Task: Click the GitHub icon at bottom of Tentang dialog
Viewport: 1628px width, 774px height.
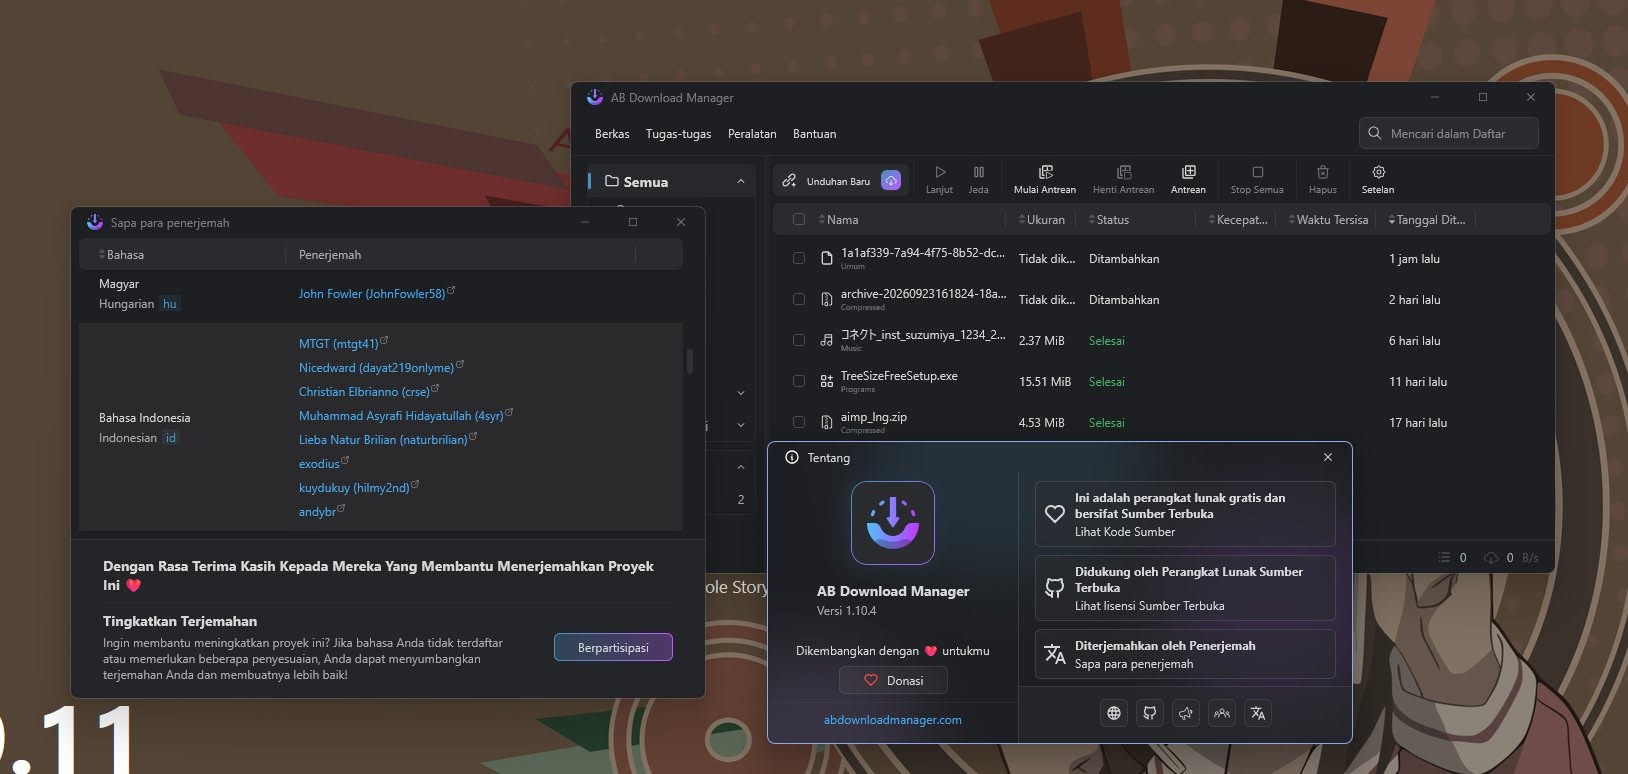Action: pyautogui.click(x=1150, y=713)
